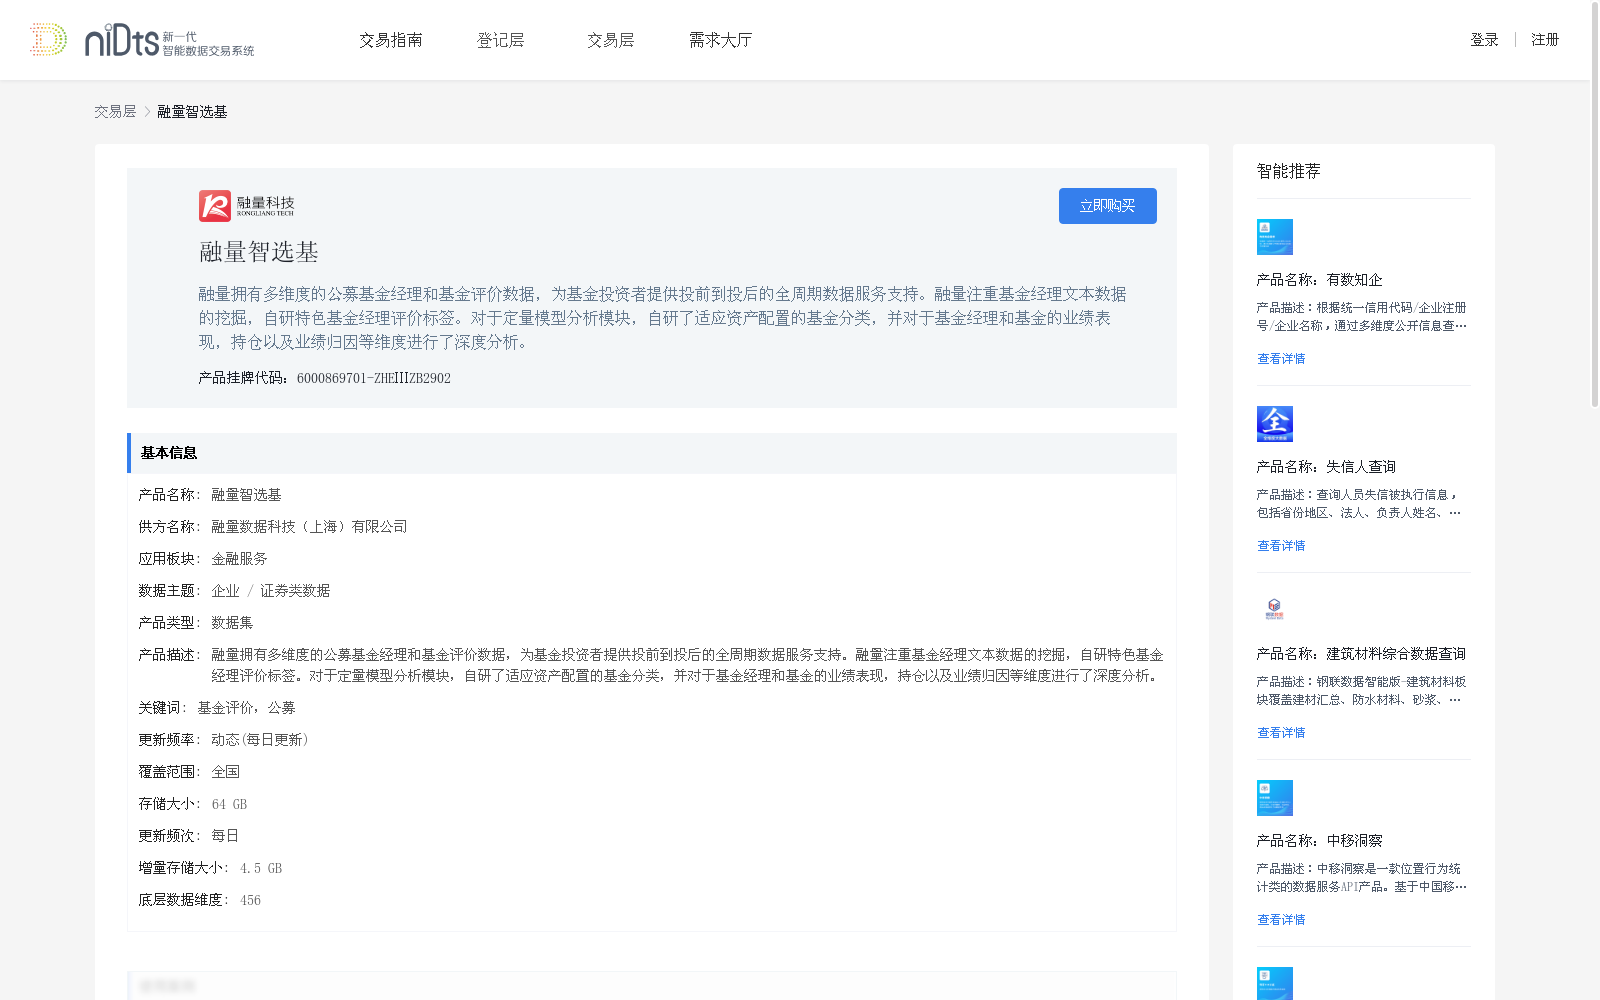1600x1000 pixels.
Task: View details link for 建筑材料综合数据查询
Action: pos(1281,733)
